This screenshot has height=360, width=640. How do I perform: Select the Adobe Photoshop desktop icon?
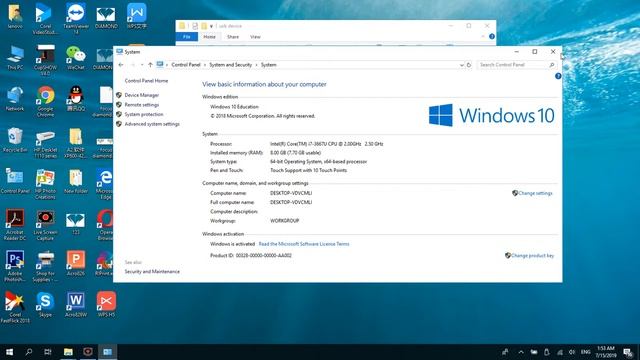tap(15, 266)
